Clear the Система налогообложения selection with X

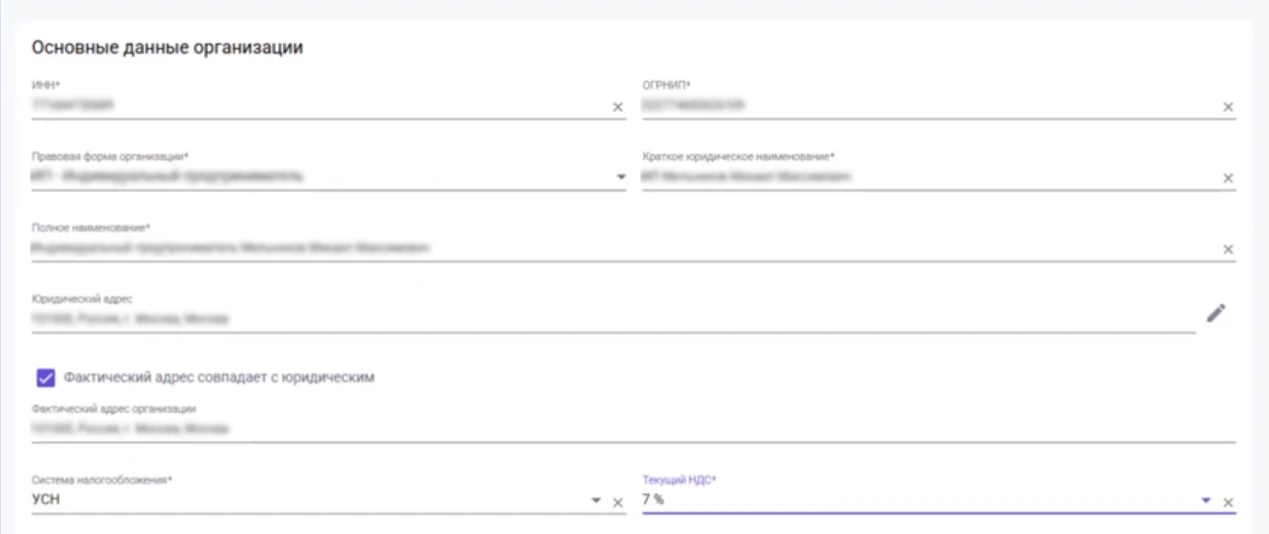(x=617, y=502)
